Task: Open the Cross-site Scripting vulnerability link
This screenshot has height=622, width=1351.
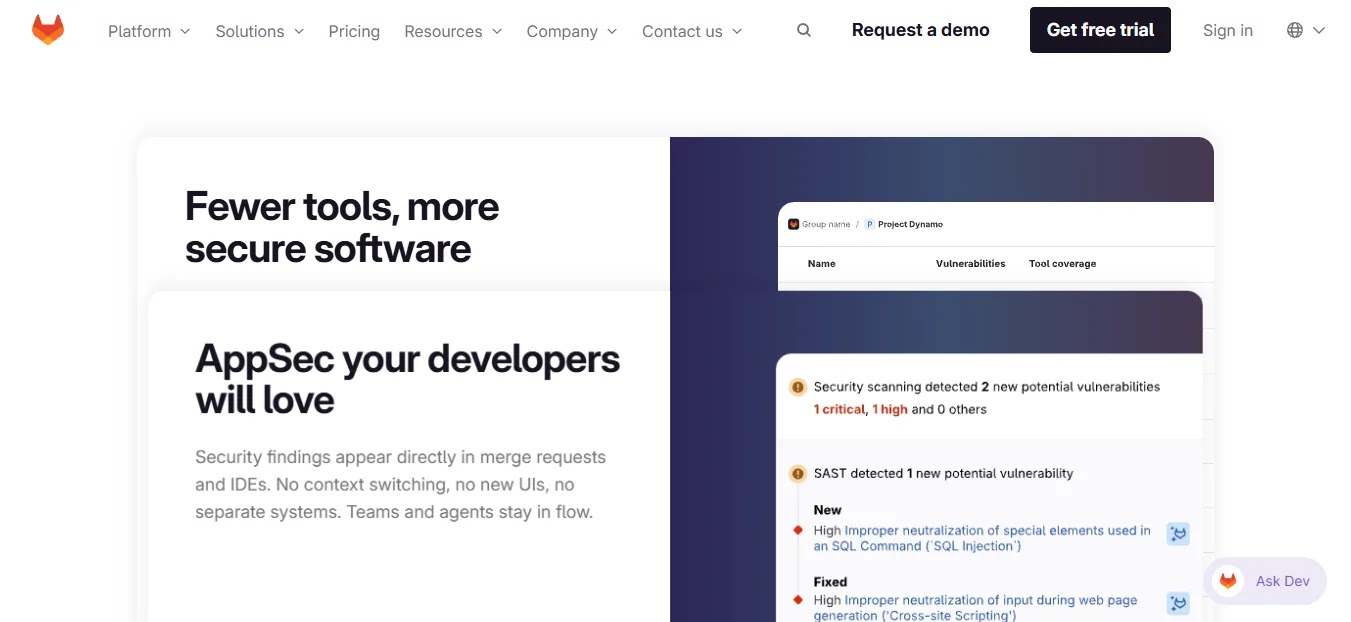Action: click(975, 608)
